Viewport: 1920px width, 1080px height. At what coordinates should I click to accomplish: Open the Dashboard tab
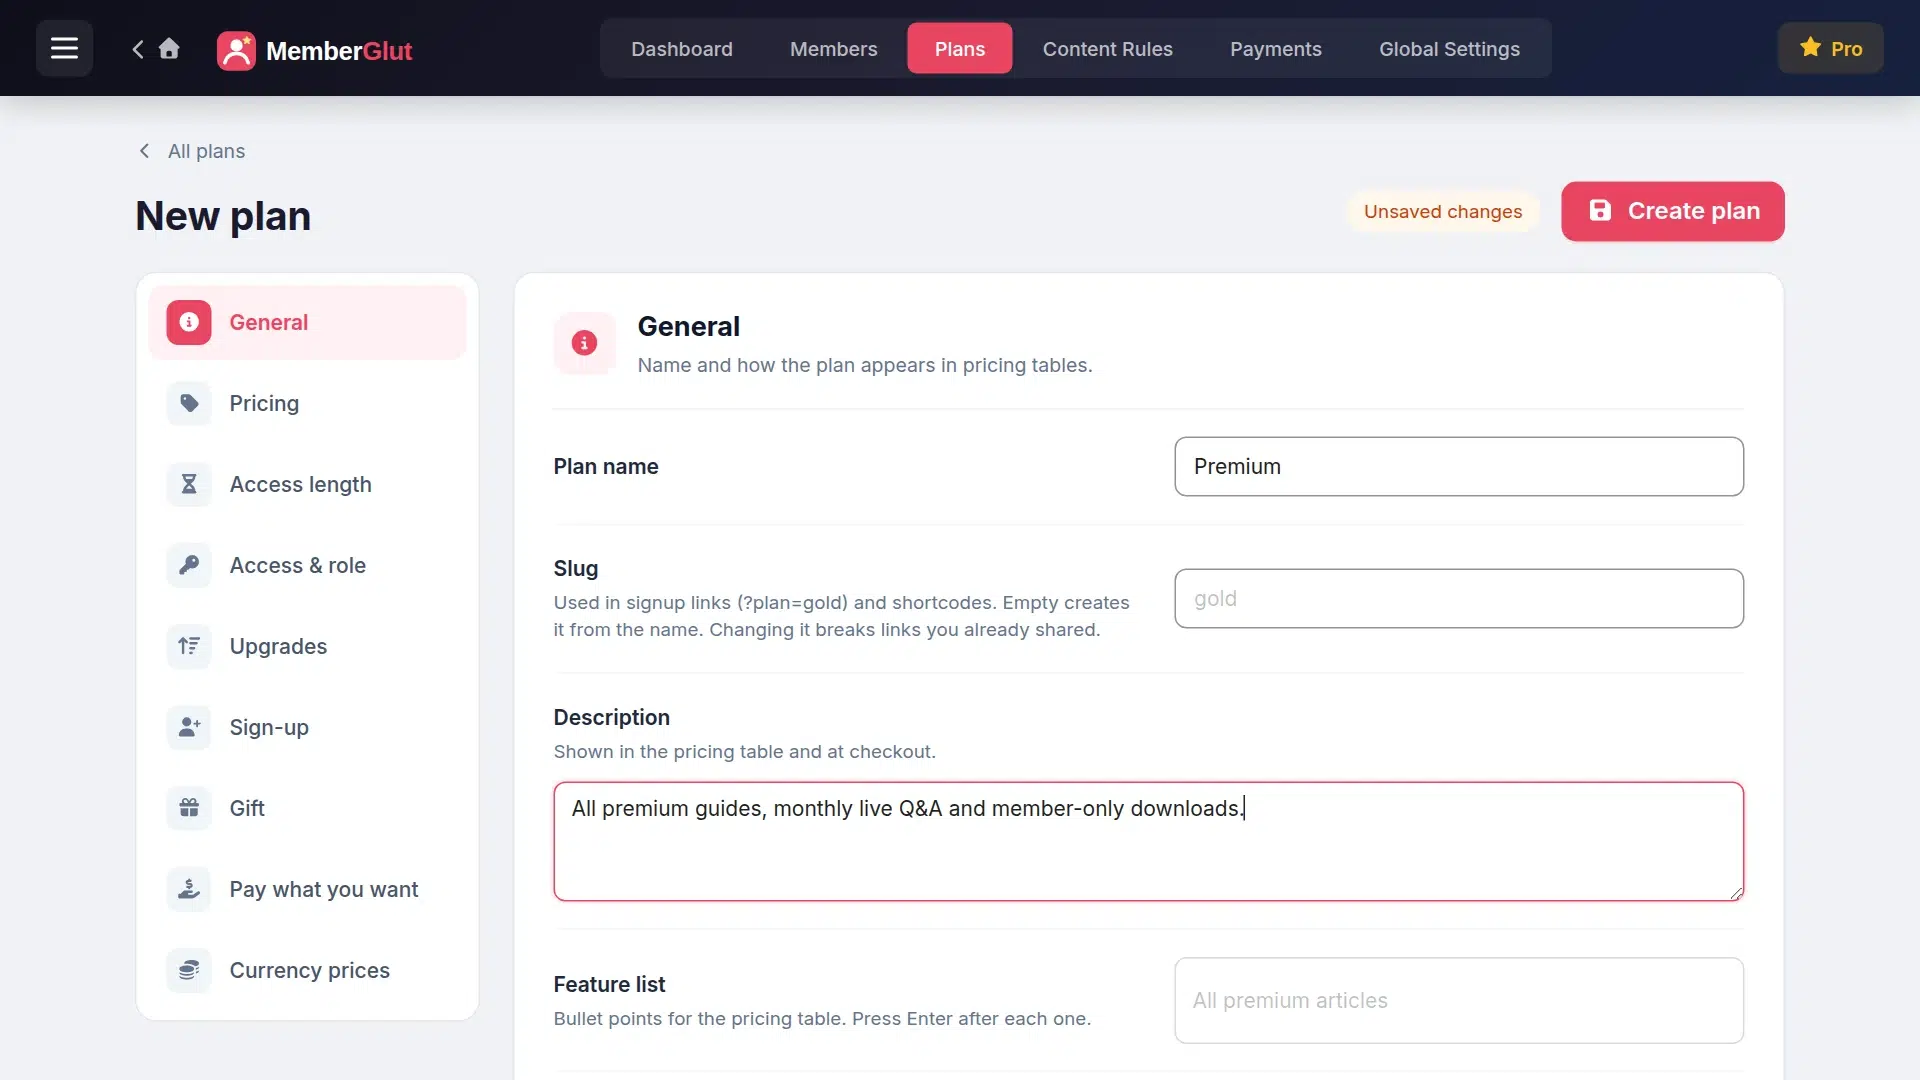pos(681,49)
